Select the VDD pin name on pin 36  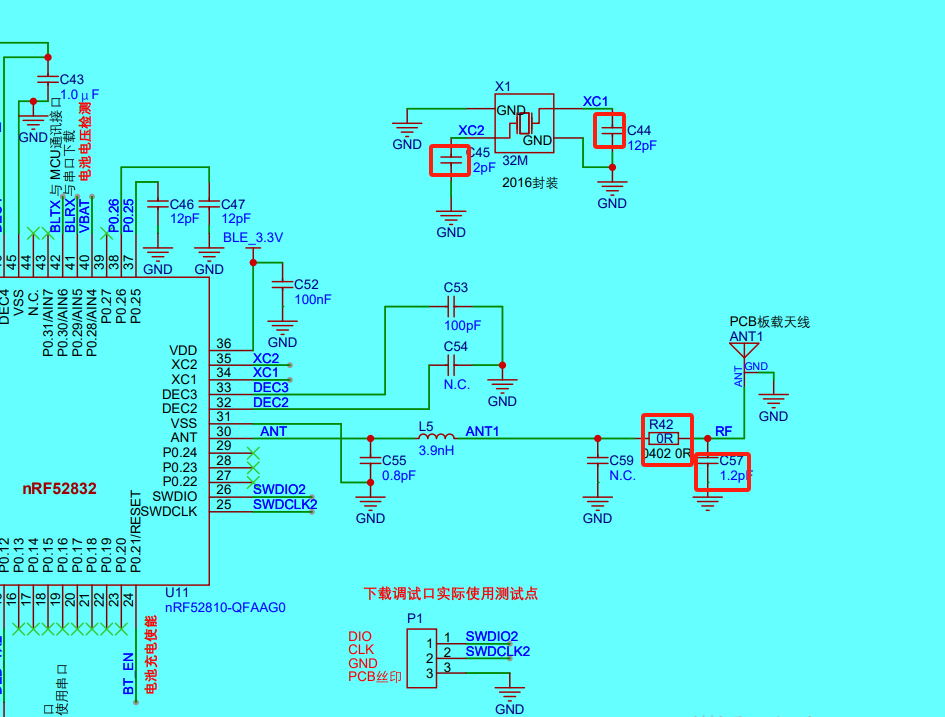pyautogui.click(x=183, y=350)
